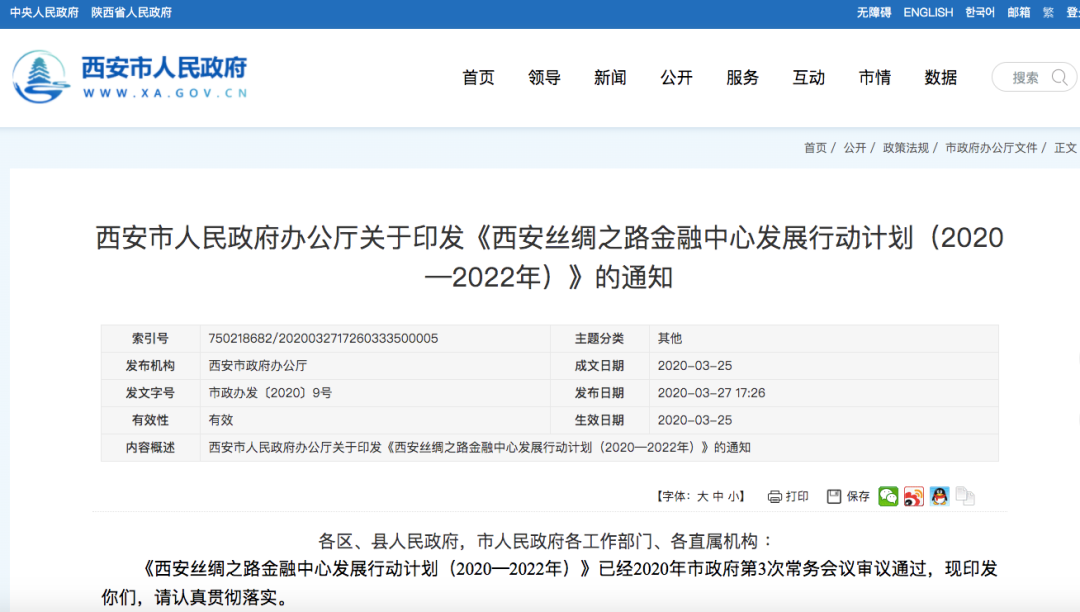Click the printer icon
Screen dimensions: 1080x612
(775, 496)
